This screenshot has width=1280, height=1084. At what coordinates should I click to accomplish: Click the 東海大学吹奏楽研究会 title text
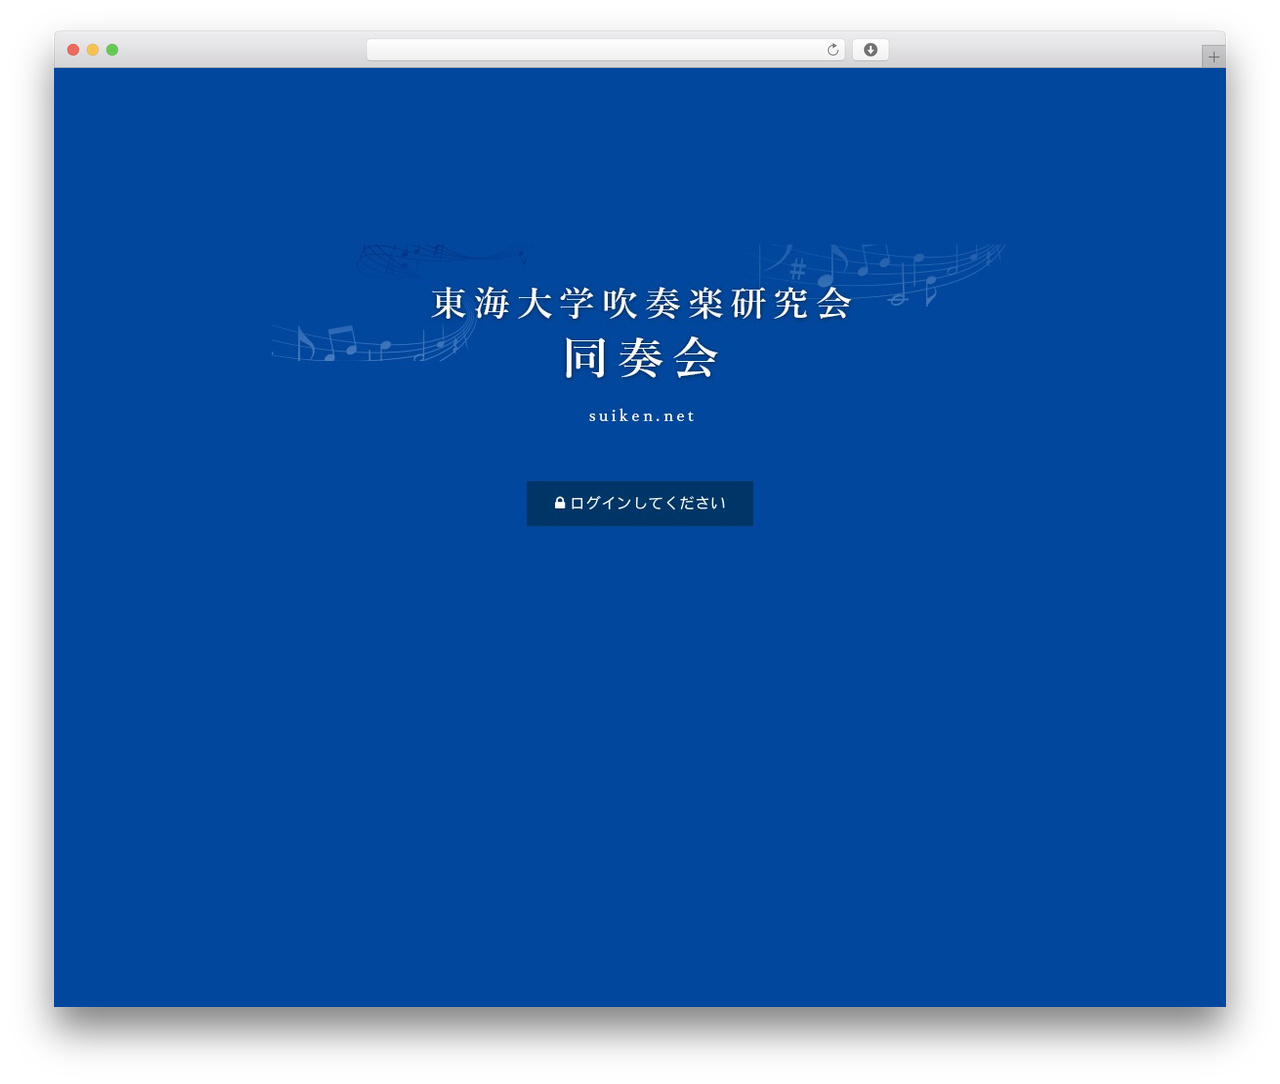[x=641, y=303]
